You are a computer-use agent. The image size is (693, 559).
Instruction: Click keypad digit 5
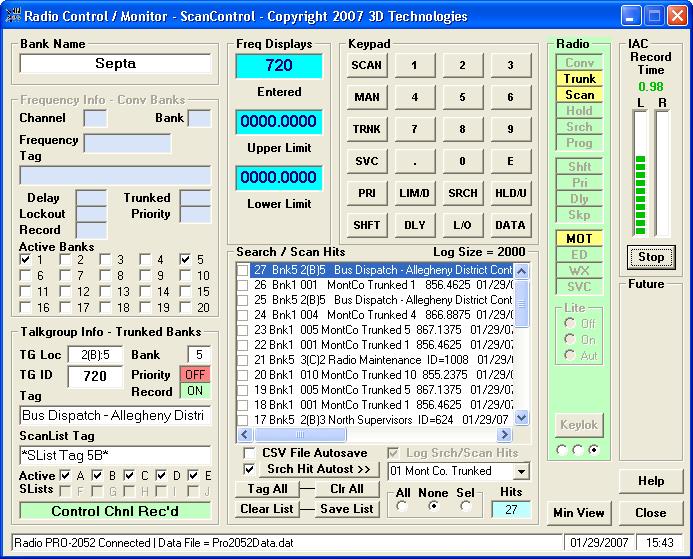462,97
